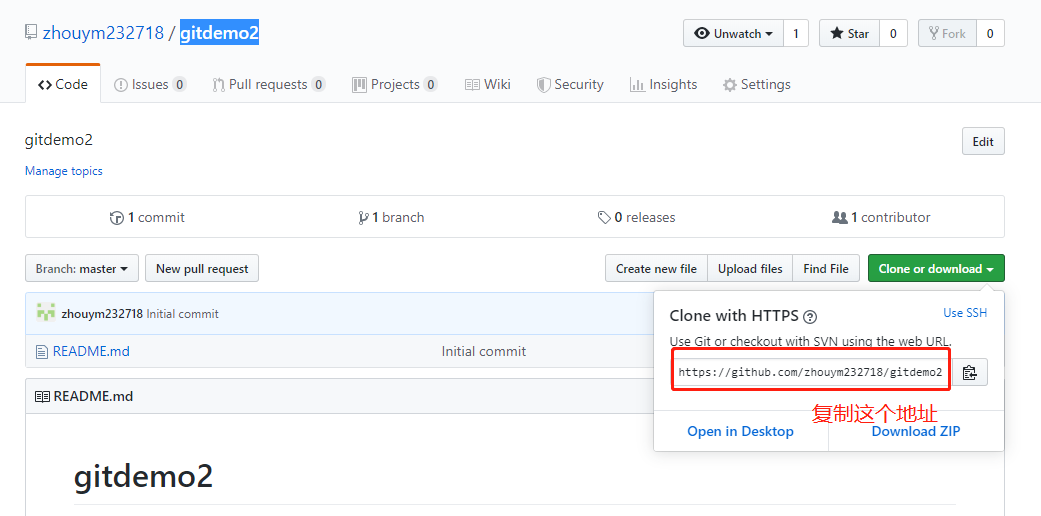
Task: View the 1 commit history link
Action: [x=147, y=217]
